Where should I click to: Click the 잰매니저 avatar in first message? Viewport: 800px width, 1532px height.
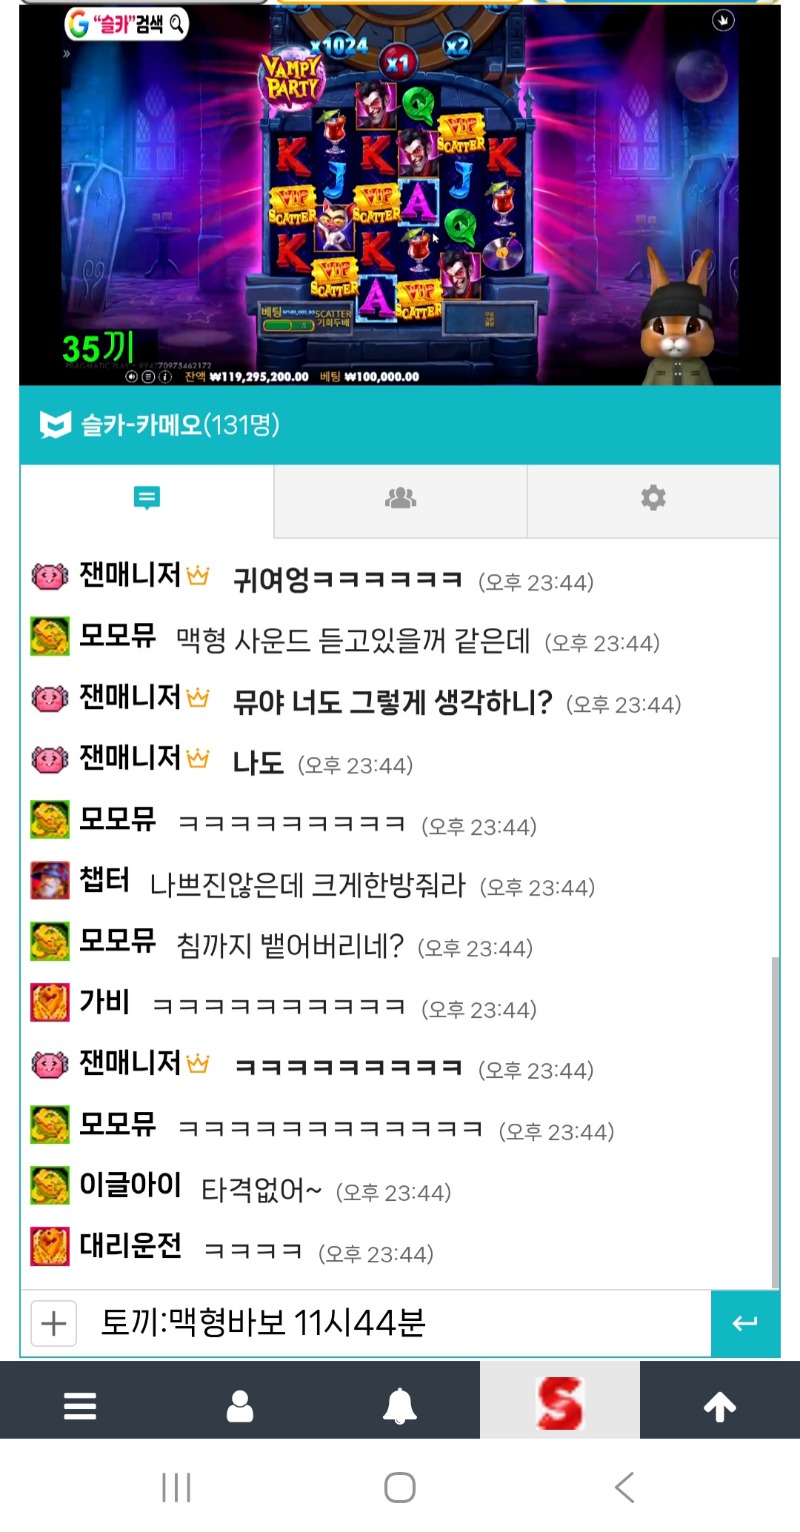coord(50,576)
